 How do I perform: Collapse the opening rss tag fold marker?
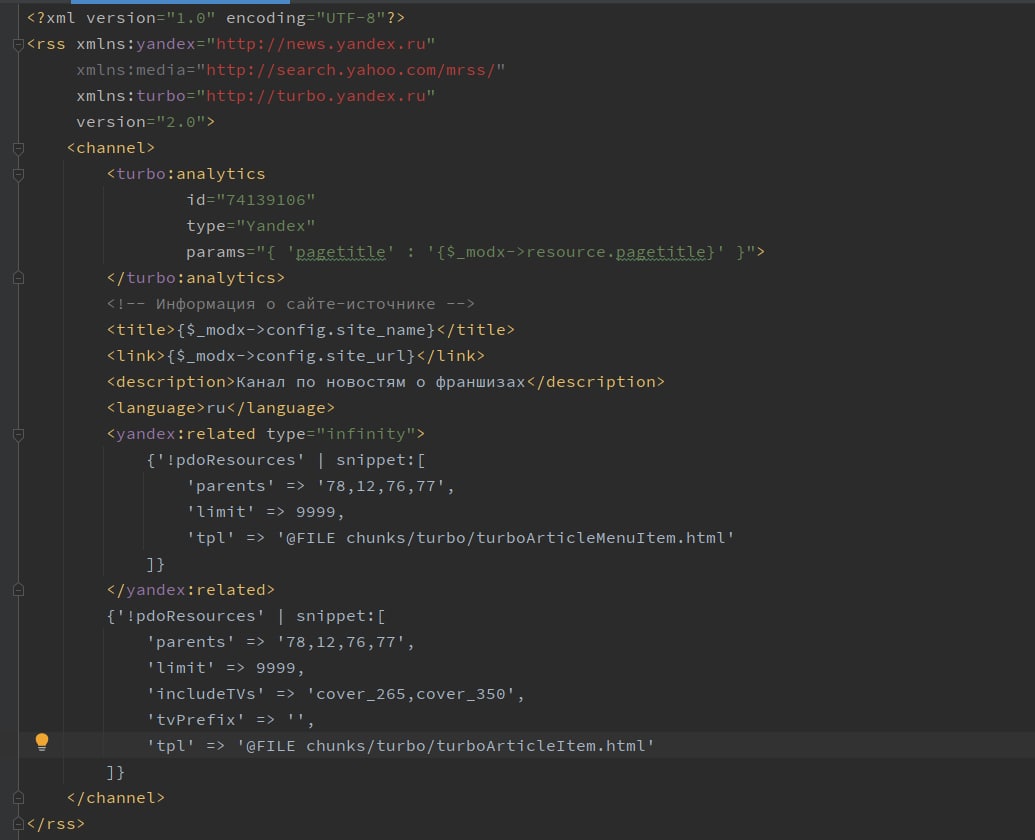pos(18,44)
